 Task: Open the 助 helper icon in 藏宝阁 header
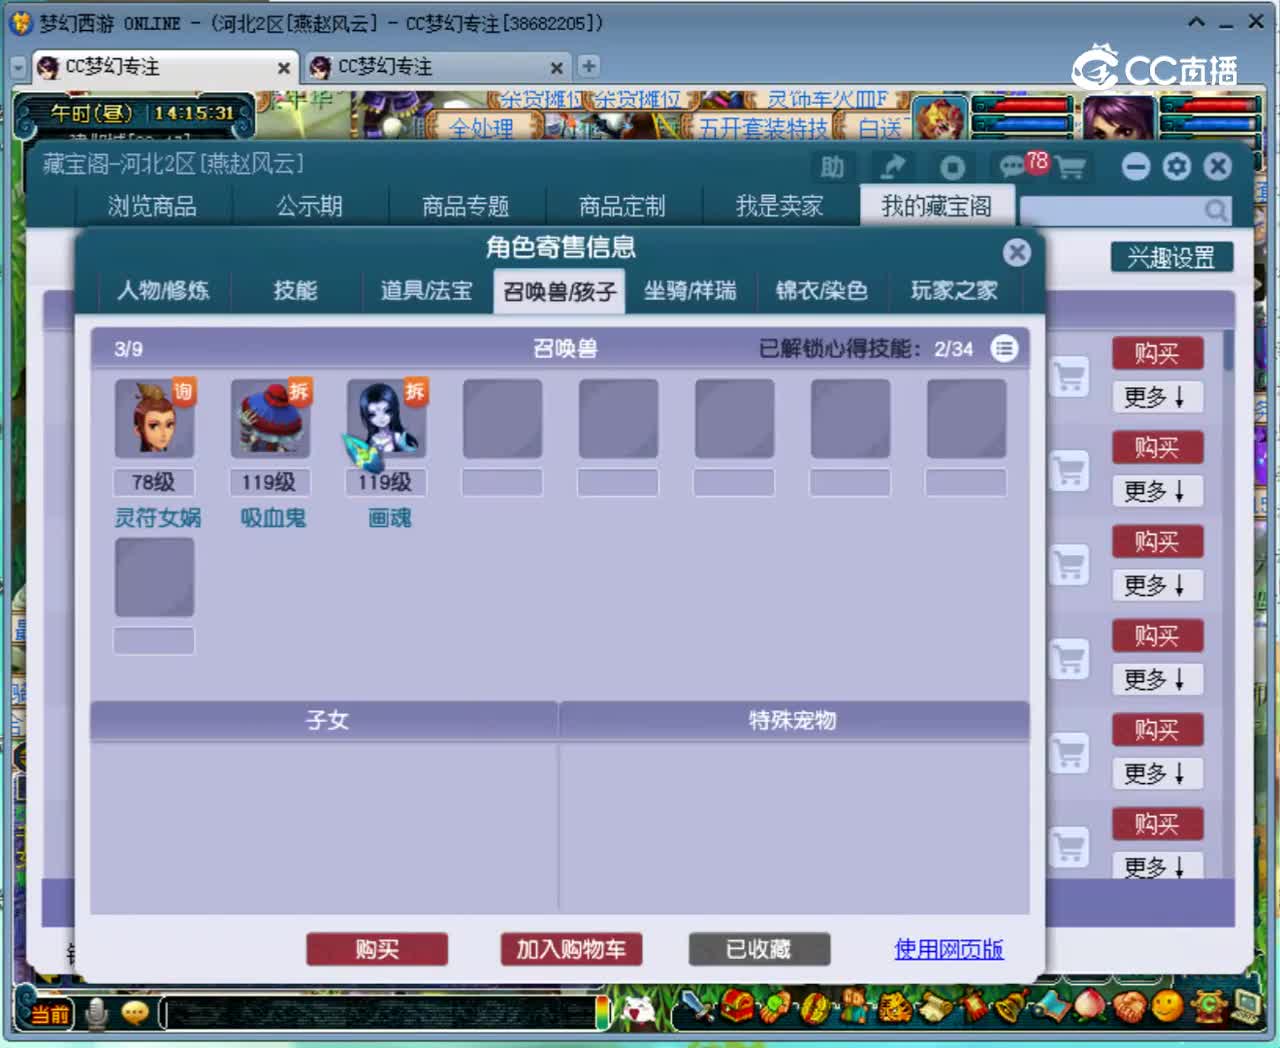click(832, 167)
